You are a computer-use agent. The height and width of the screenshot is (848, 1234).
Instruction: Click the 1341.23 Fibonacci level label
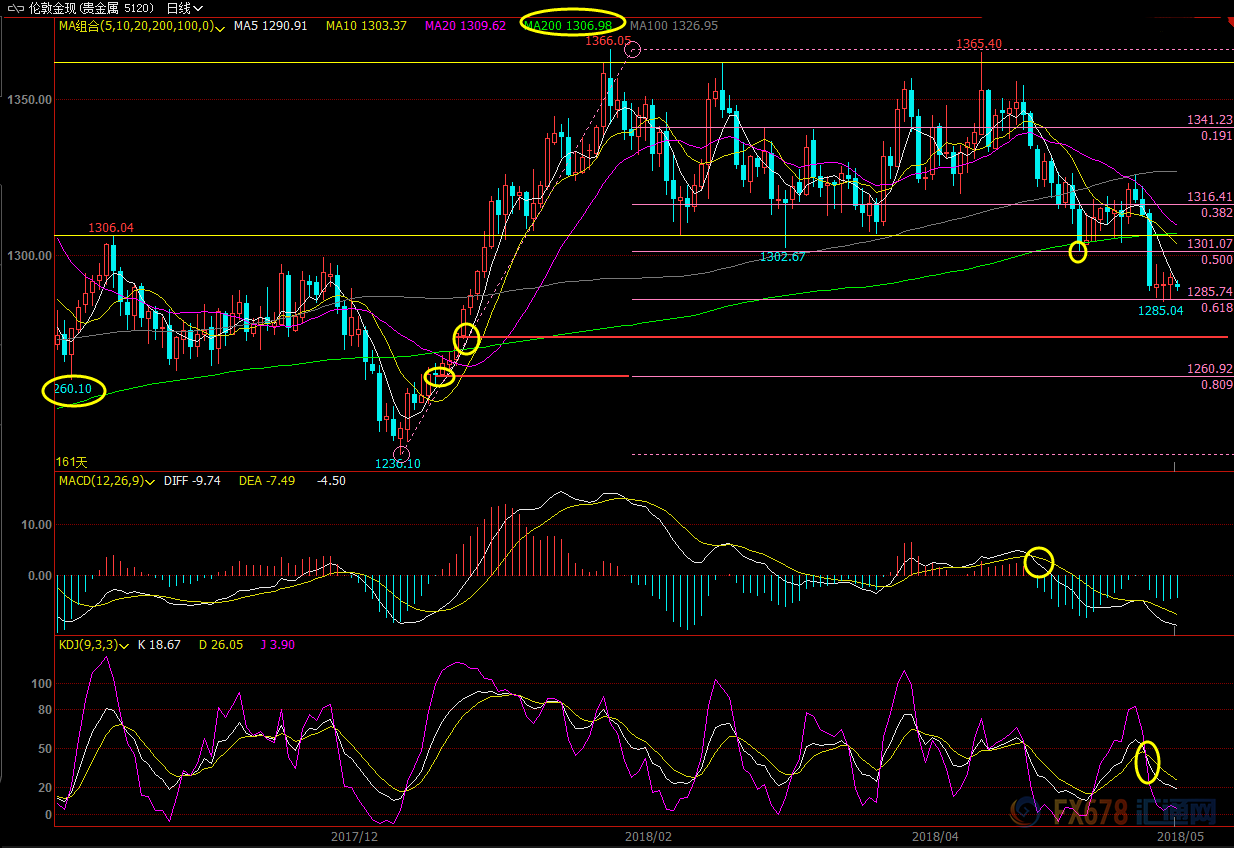(1209, 120)
